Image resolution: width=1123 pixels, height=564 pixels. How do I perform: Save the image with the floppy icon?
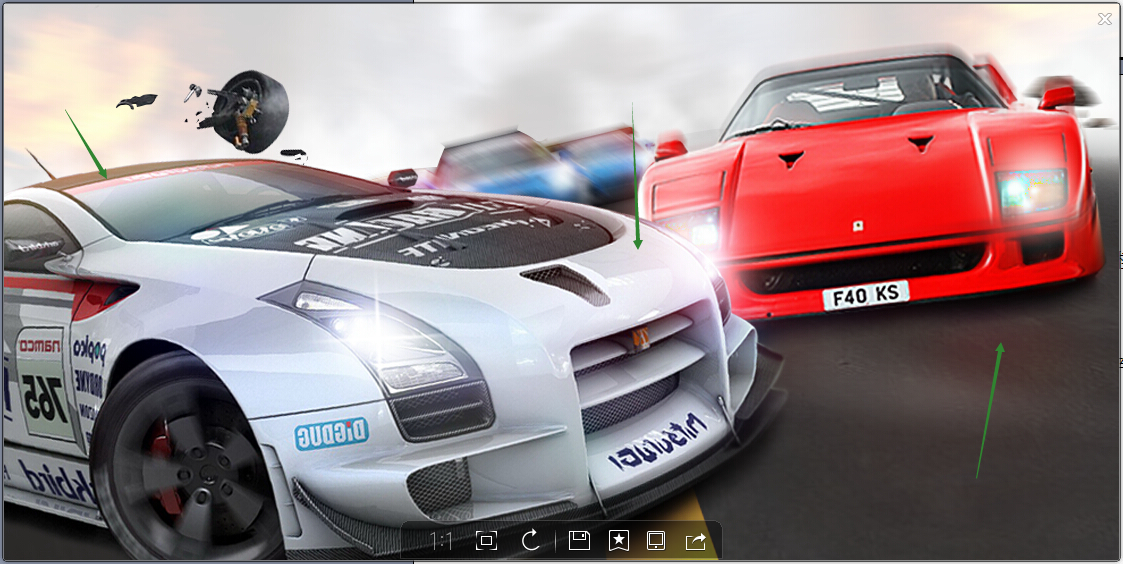pos(579,540)
